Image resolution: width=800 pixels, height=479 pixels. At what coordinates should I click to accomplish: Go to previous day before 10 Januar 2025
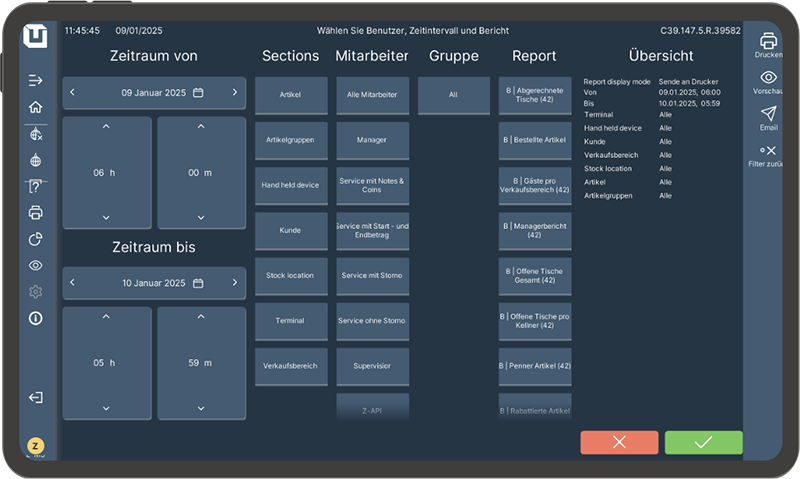click(x=72, y=283)
